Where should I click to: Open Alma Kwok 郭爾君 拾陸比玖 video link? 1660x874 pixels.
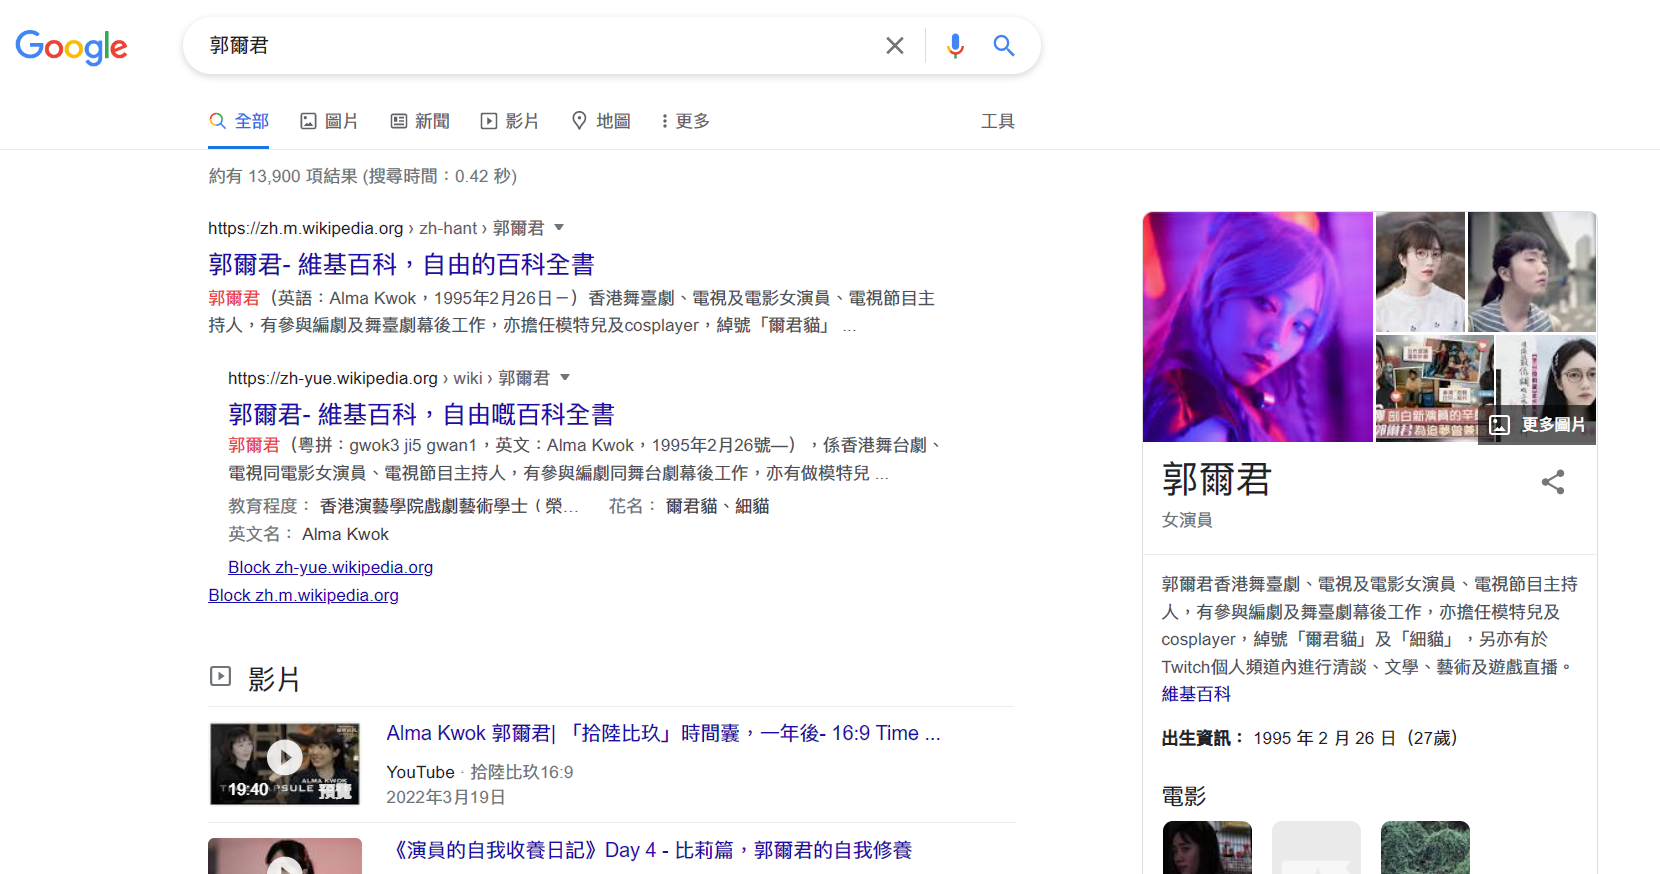pyautogui.click(x=663, y=733)
